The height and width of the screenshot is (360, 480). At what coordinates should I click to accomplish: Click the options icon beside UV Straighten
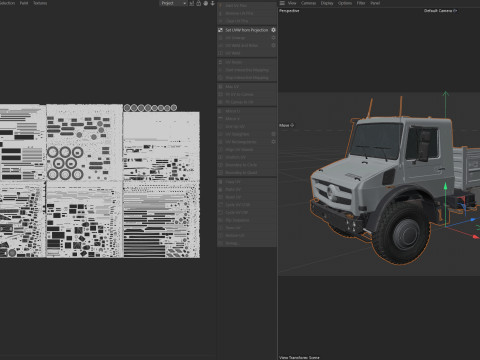pos(273,134)
